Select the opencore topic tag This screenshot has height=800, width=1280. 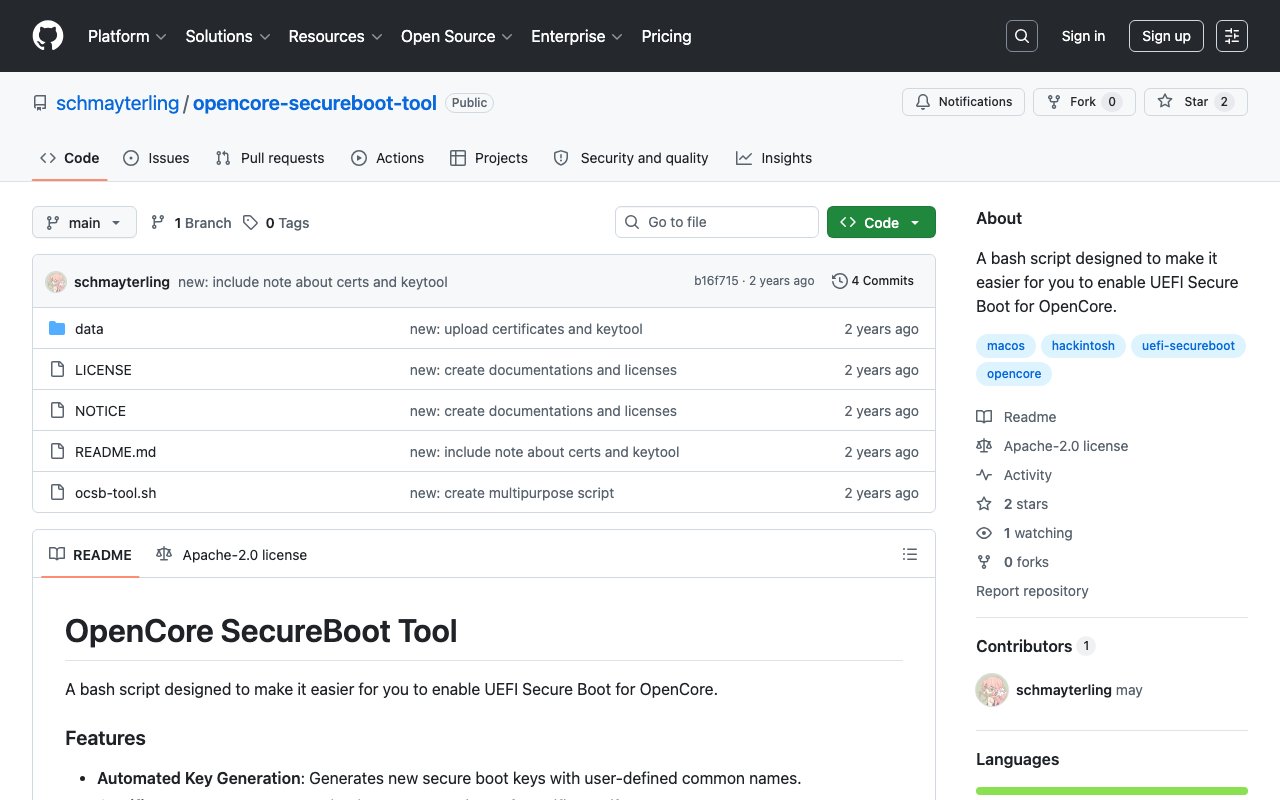coord(1014,374)
